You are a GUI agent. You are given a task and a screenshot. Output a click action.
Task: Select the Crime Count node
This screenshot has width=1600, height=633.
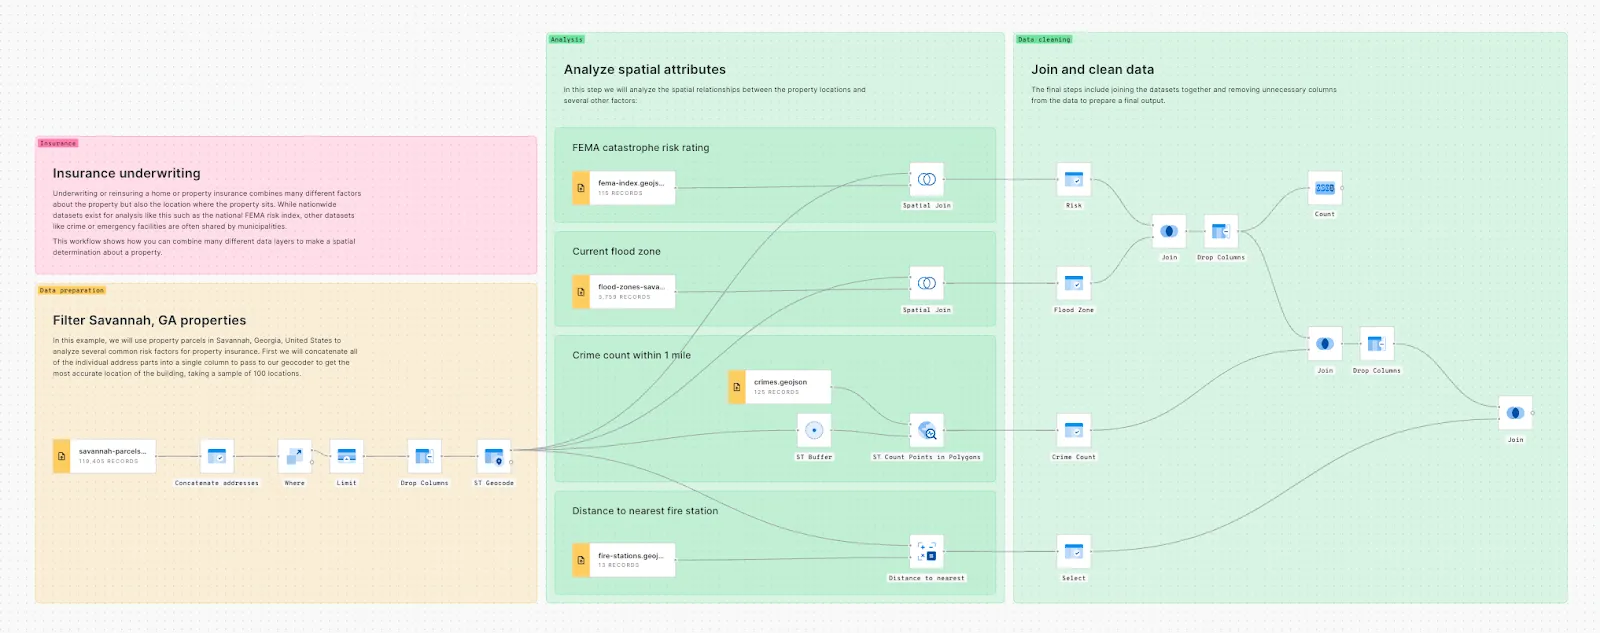(1074, 431)
